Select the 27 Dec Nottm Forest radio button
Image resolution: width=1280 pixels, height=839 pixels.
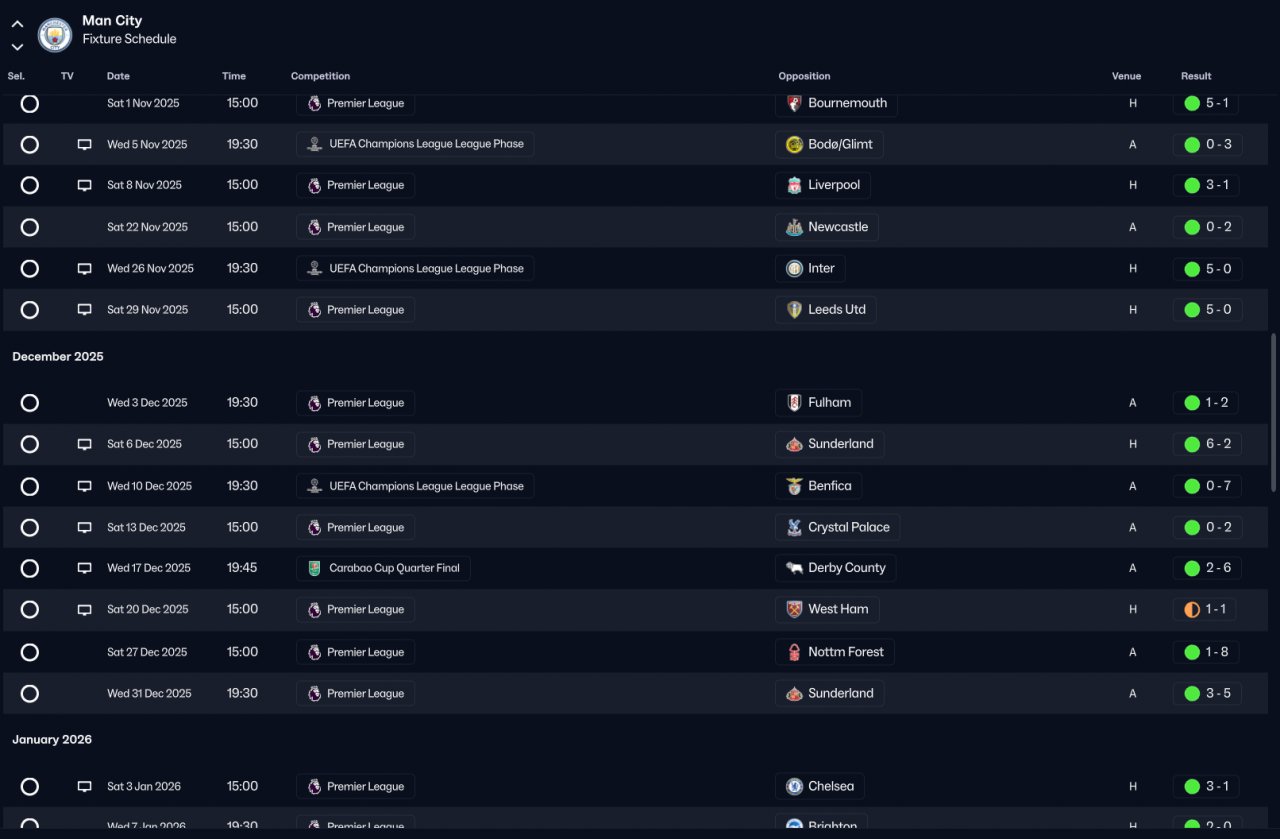tap(30, 653)
